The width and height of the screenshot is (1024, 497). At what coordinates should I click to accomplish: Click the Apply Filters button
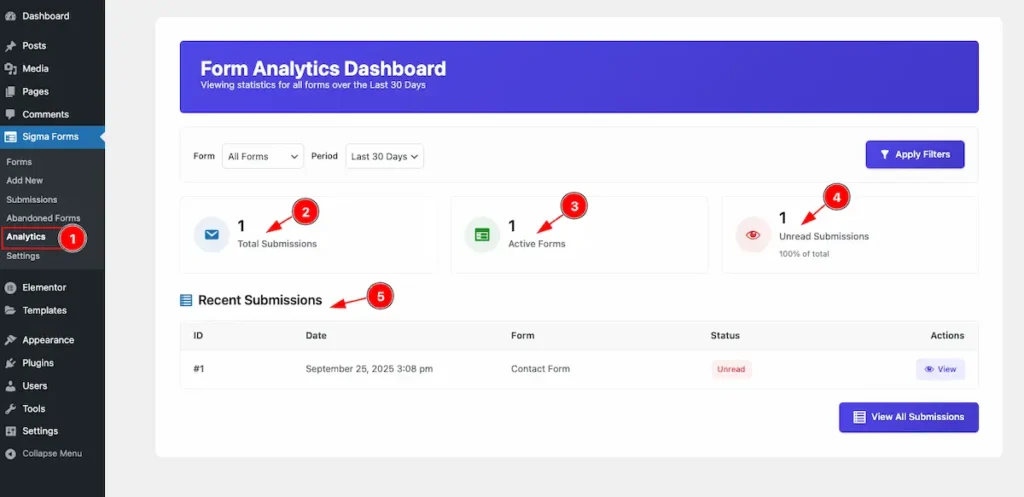click(915, 155)
